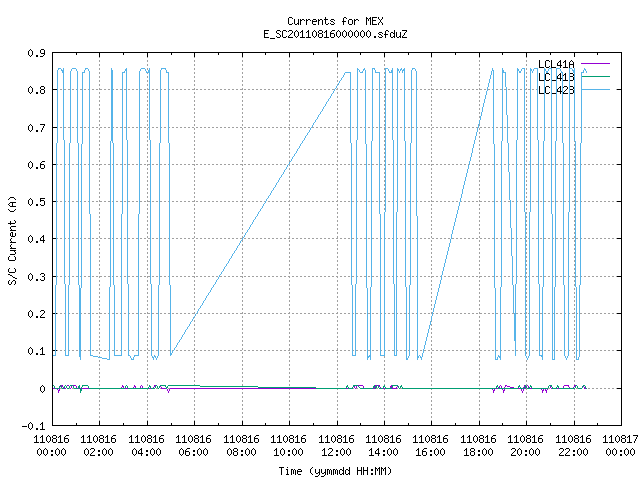This screenshot has width=640, height=480.
Task: Click the 0.4 y-axis tick label
Action: point(36,239)
